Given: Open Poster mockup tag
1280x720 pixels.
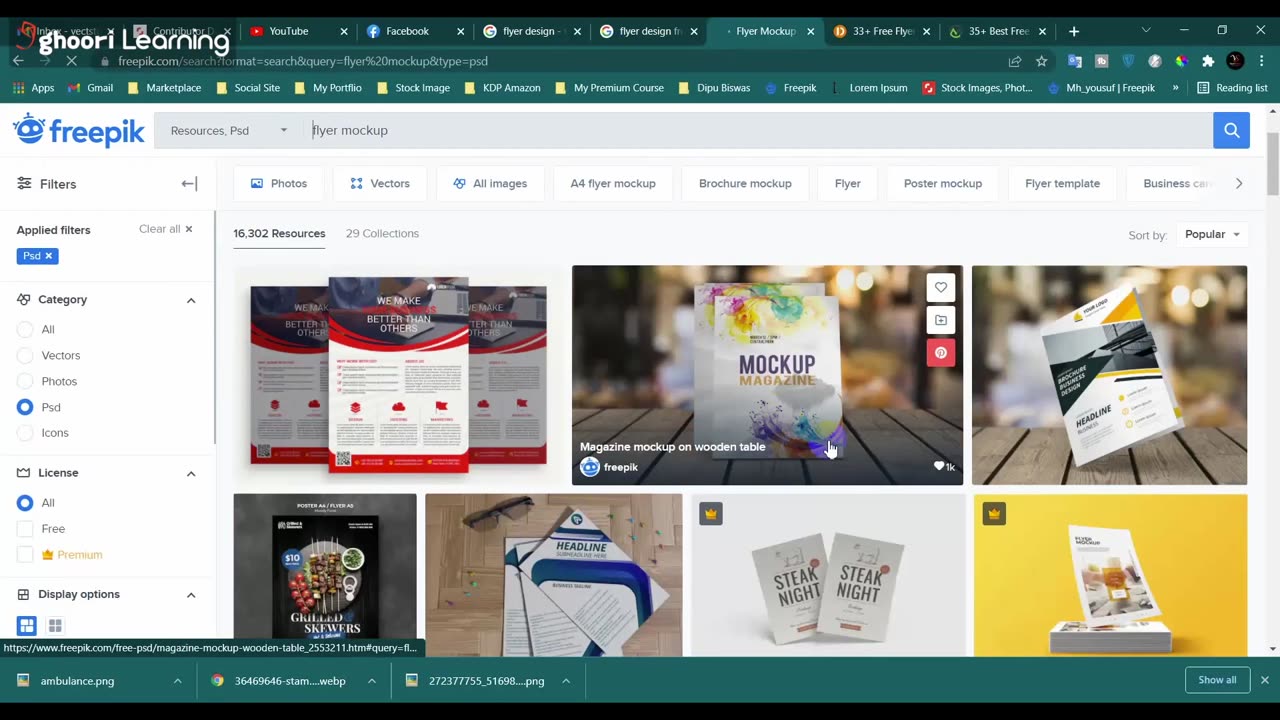Looking at the screenshot, I should 943,184.
